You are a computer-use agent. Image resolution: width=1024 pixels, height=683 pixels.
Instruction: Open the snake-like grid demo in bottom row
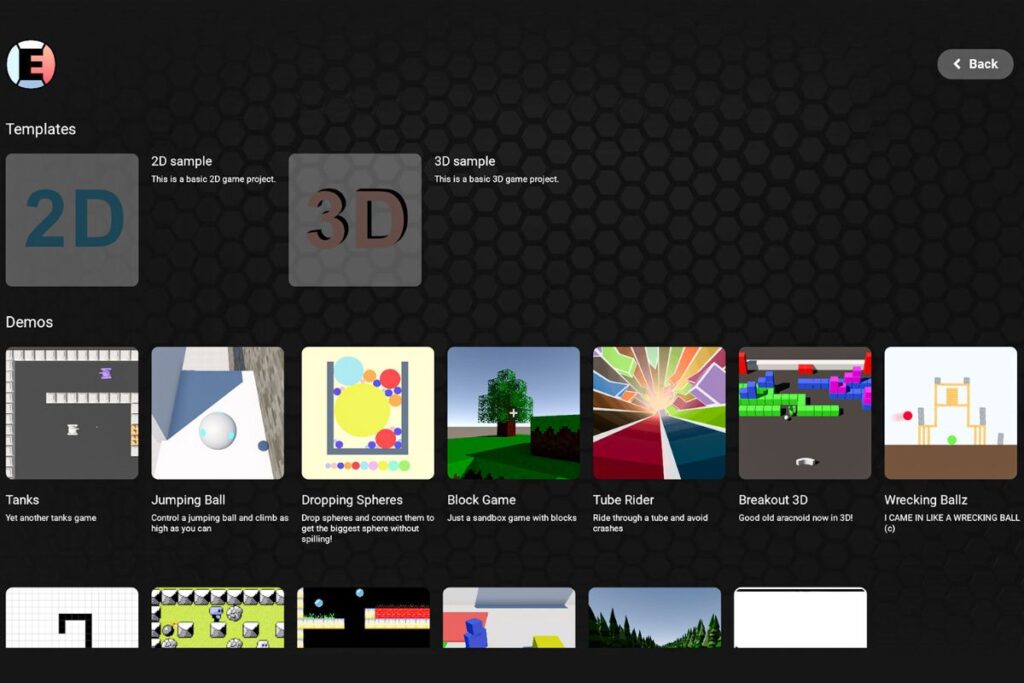click(x=72, y=617)
